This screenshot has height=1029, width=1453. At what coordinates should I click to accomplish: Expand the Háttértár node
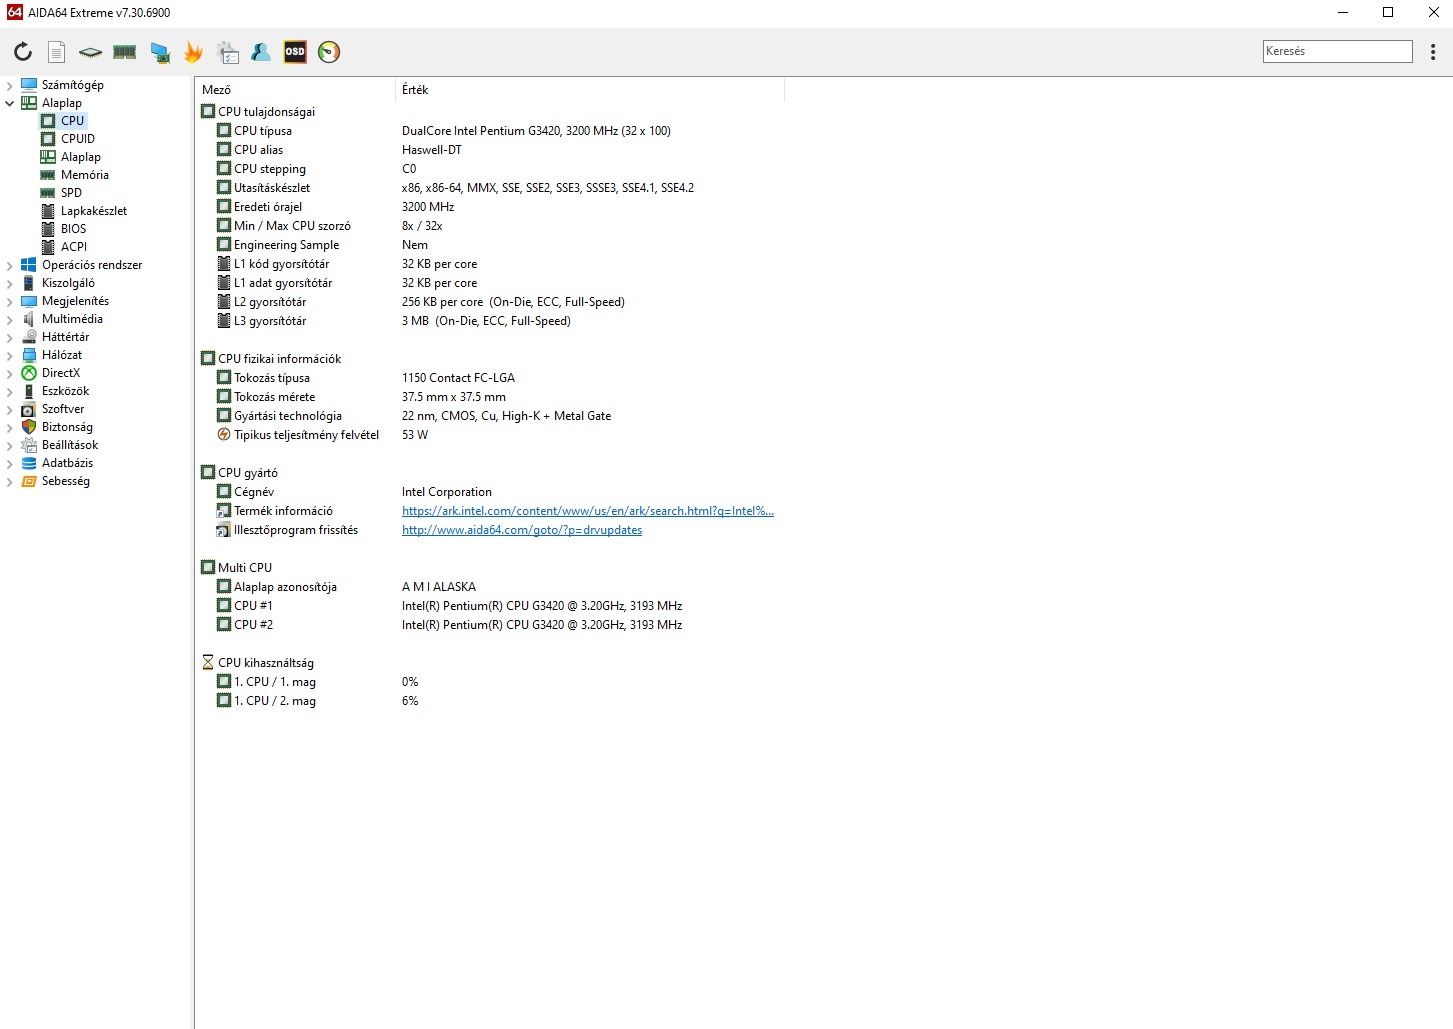click(x=10, y=337)
